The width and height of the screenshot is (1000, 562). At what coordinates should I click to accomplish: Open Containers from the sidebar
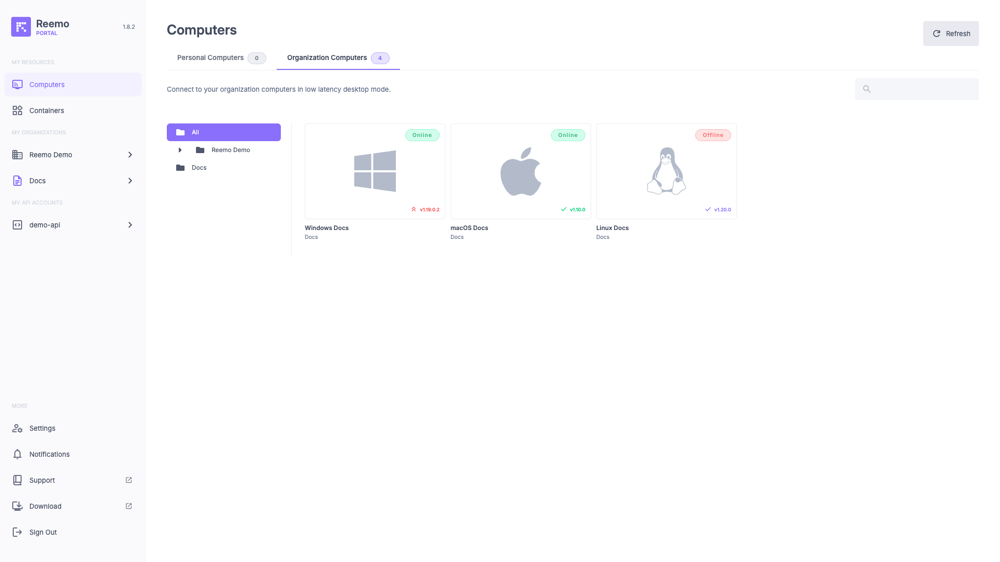click(46, 111)
